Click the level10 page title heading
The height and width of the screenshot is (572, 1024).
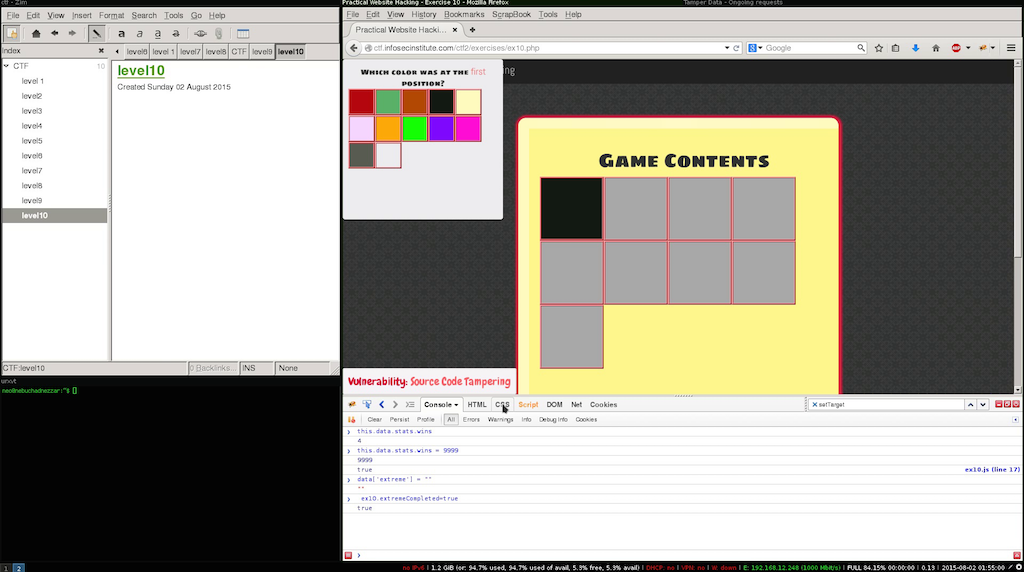(x=141, y=71)
